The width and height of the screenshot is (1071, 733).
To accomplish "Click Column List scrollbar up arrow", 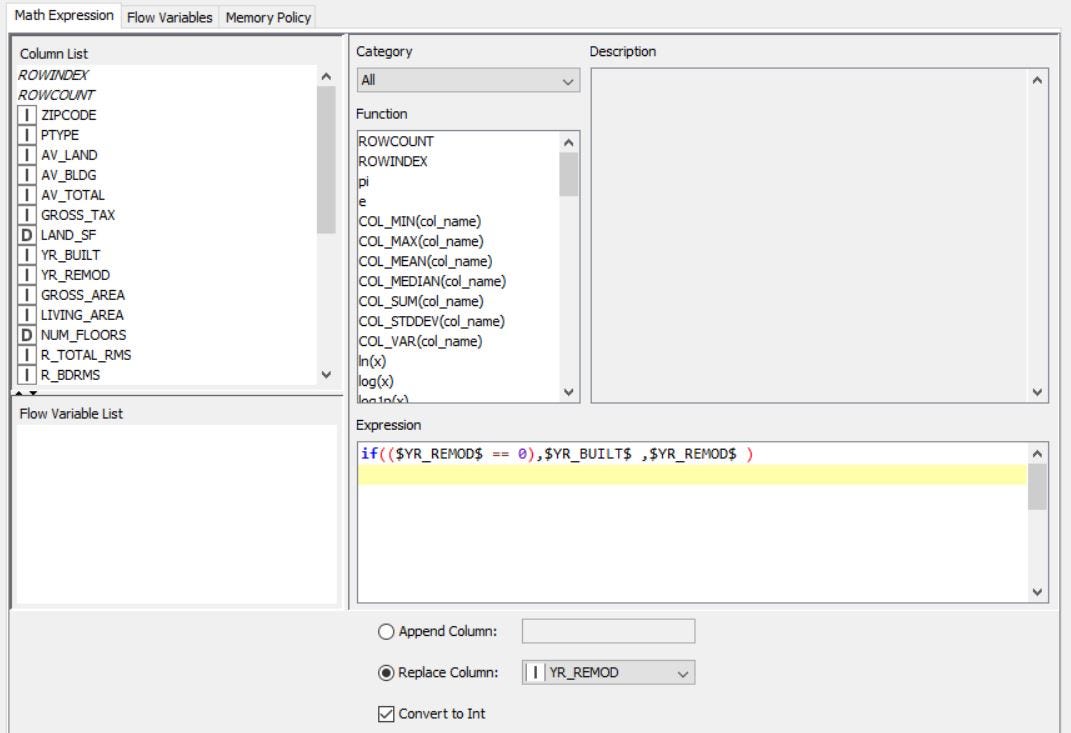I will pos(326,77).
